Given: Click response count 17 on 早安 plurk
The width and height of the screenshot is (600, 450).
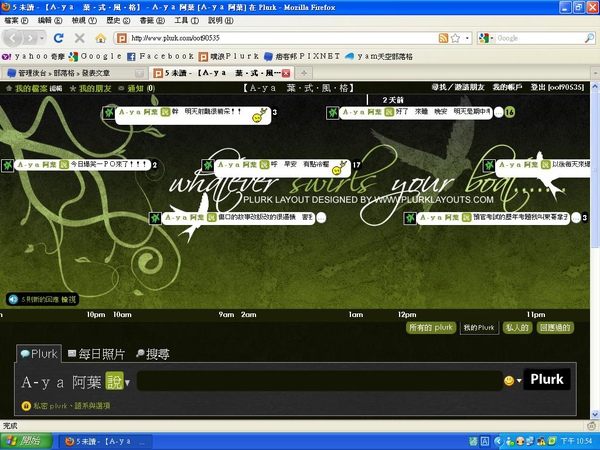Looking at the screenshot, I should [x=356, y=165].
